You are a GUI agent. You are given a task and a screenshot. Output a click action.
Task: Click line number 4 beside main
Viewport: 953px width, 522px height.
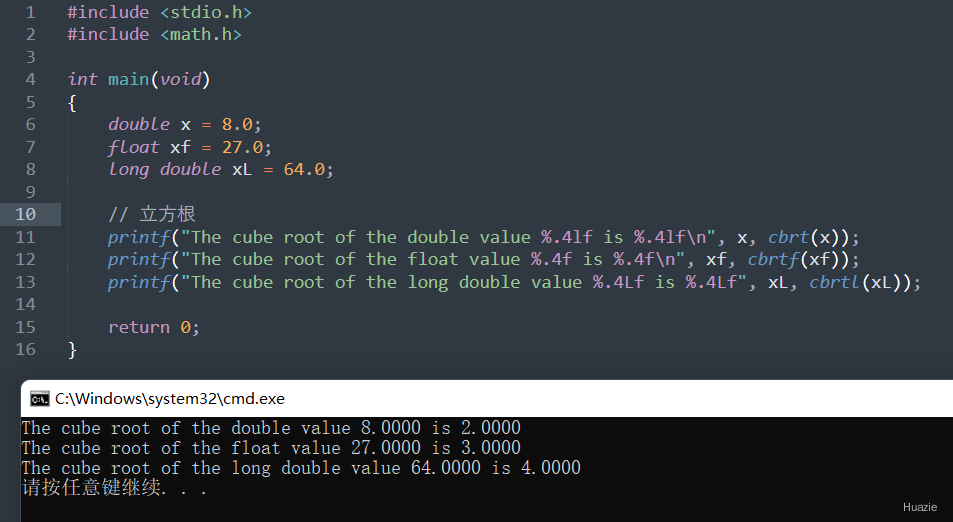[30, 79]
